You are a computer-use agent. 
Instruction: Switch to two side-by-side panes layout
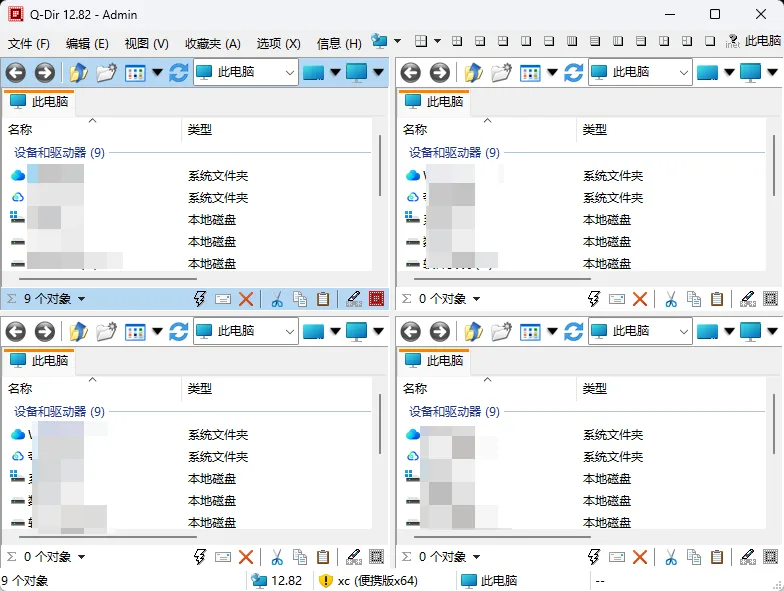click(526, 41)
